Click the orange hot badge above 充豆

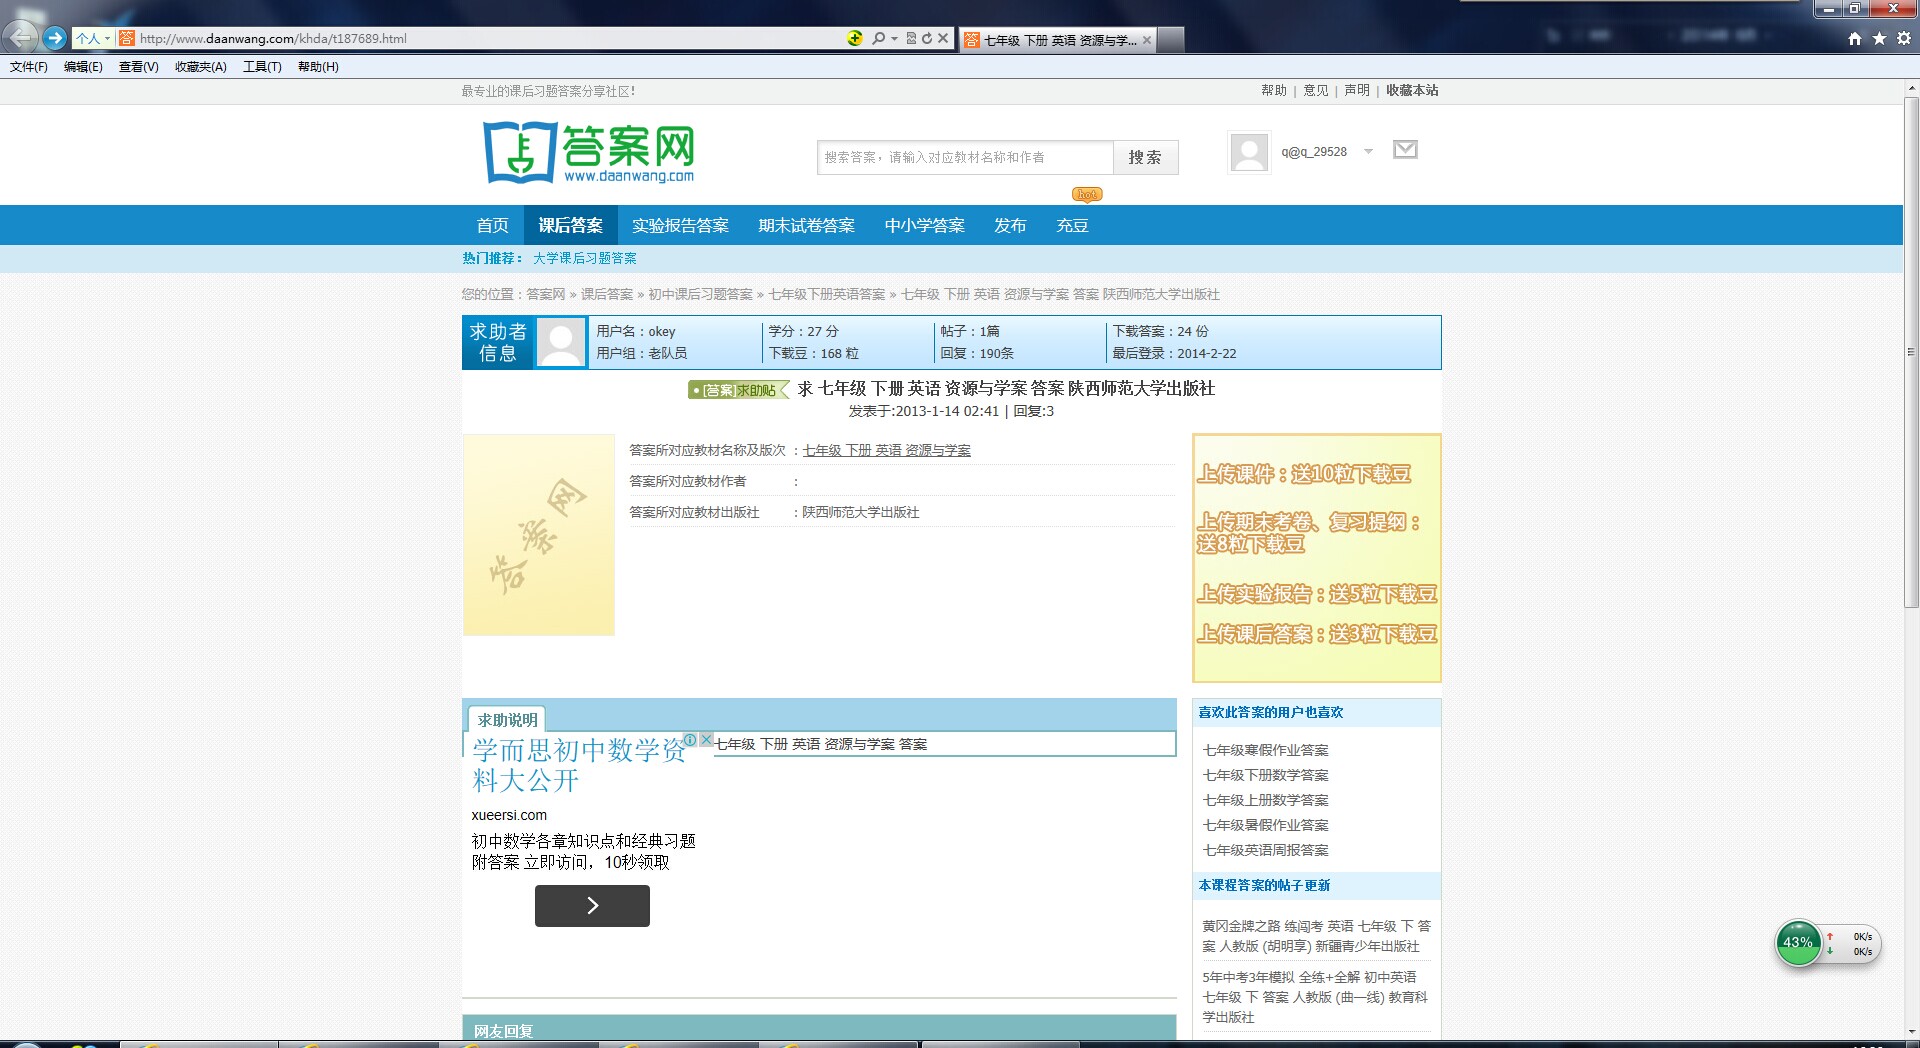(x=1087, y=194)
